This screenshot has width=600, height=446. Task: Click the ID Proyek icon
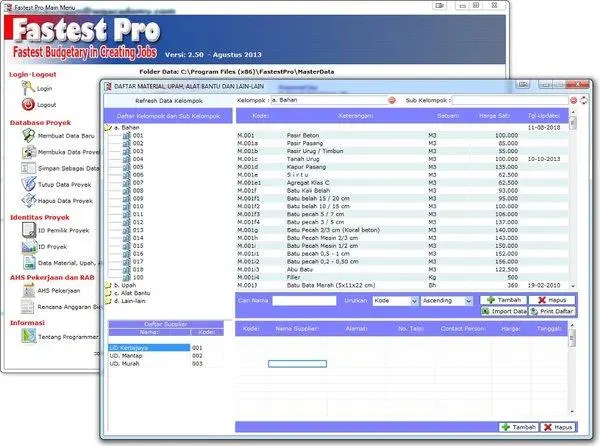[x=29, y=247]
